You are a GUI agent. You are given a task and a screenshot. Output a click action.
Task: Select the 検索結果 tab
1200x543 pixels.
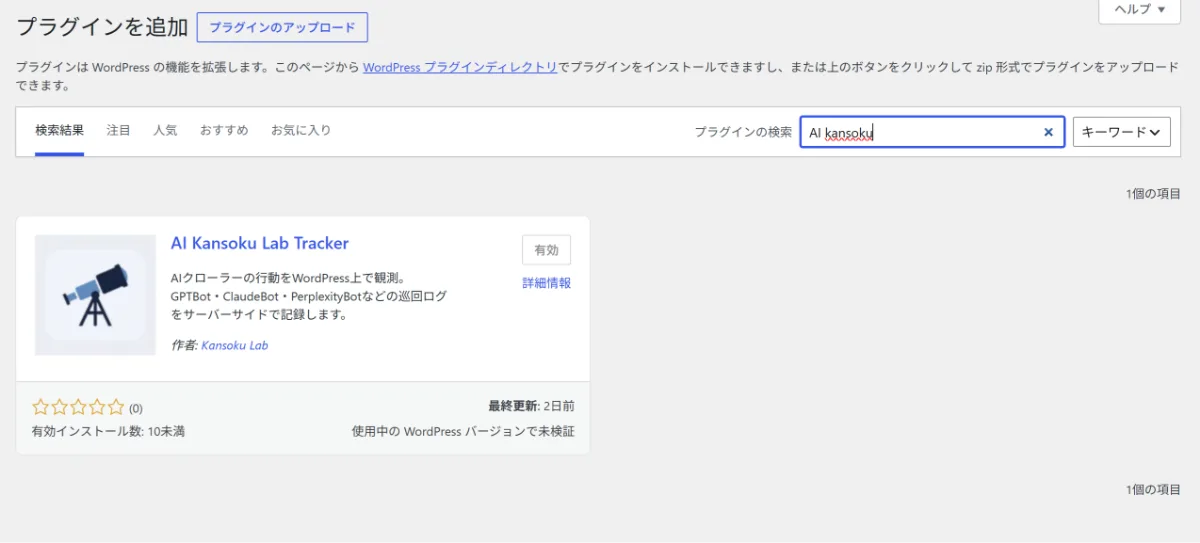tap(59, 130)
